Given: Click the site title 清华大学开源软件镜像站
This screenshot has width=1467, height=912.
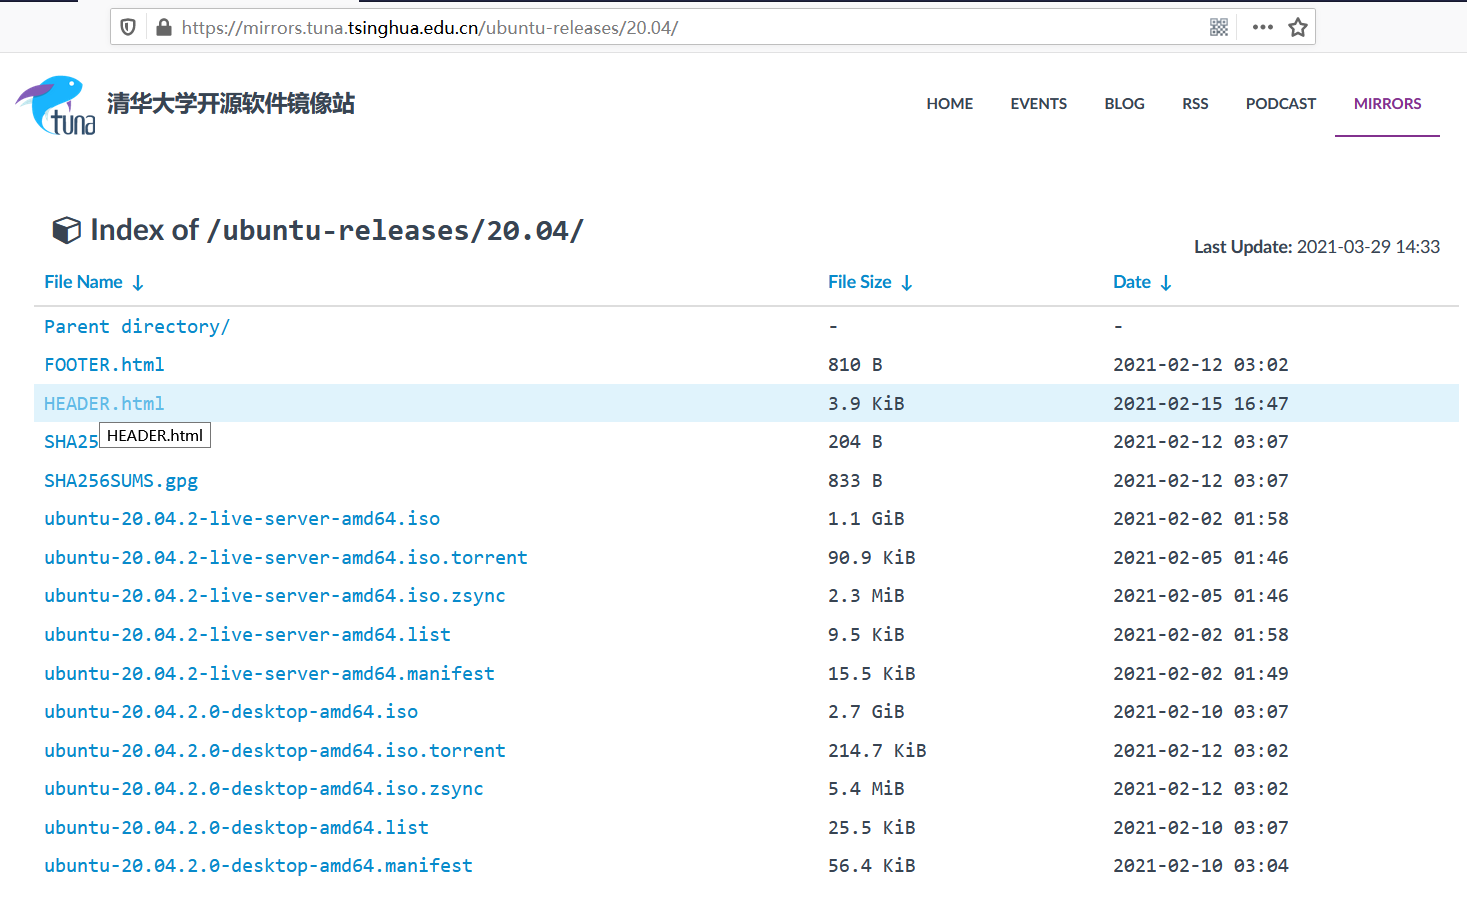Looking at the screenshot, I should click(x=231, y=103).
